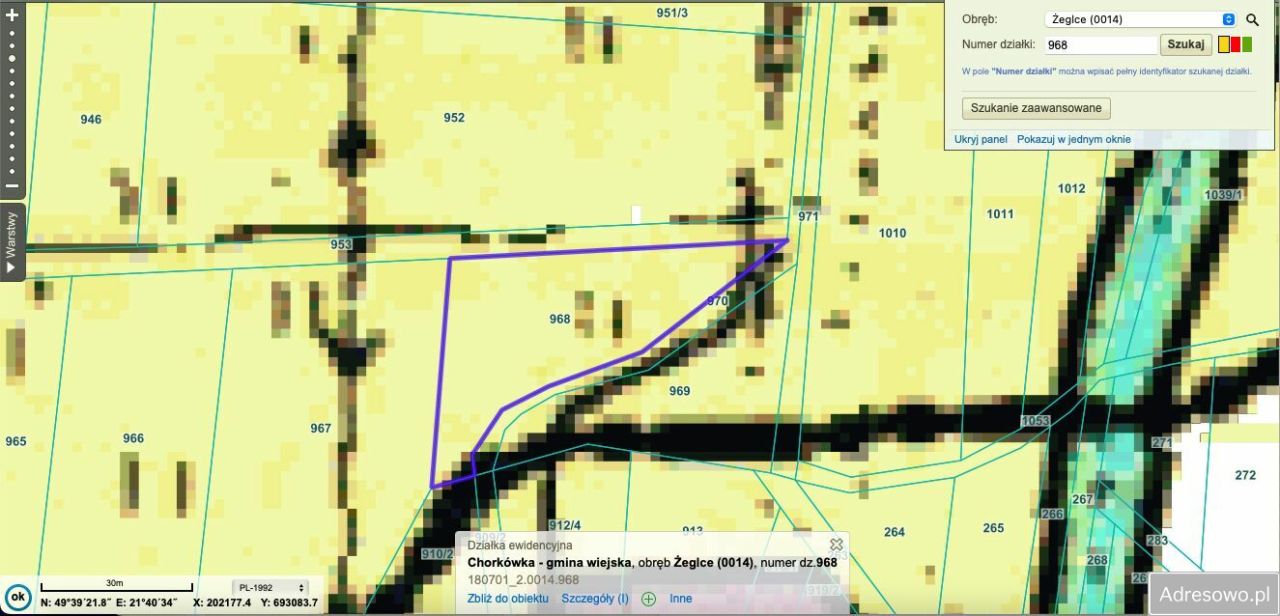Open Szukanie zaawansowane advanced search
The image size is (1280, 616).
1036,108
